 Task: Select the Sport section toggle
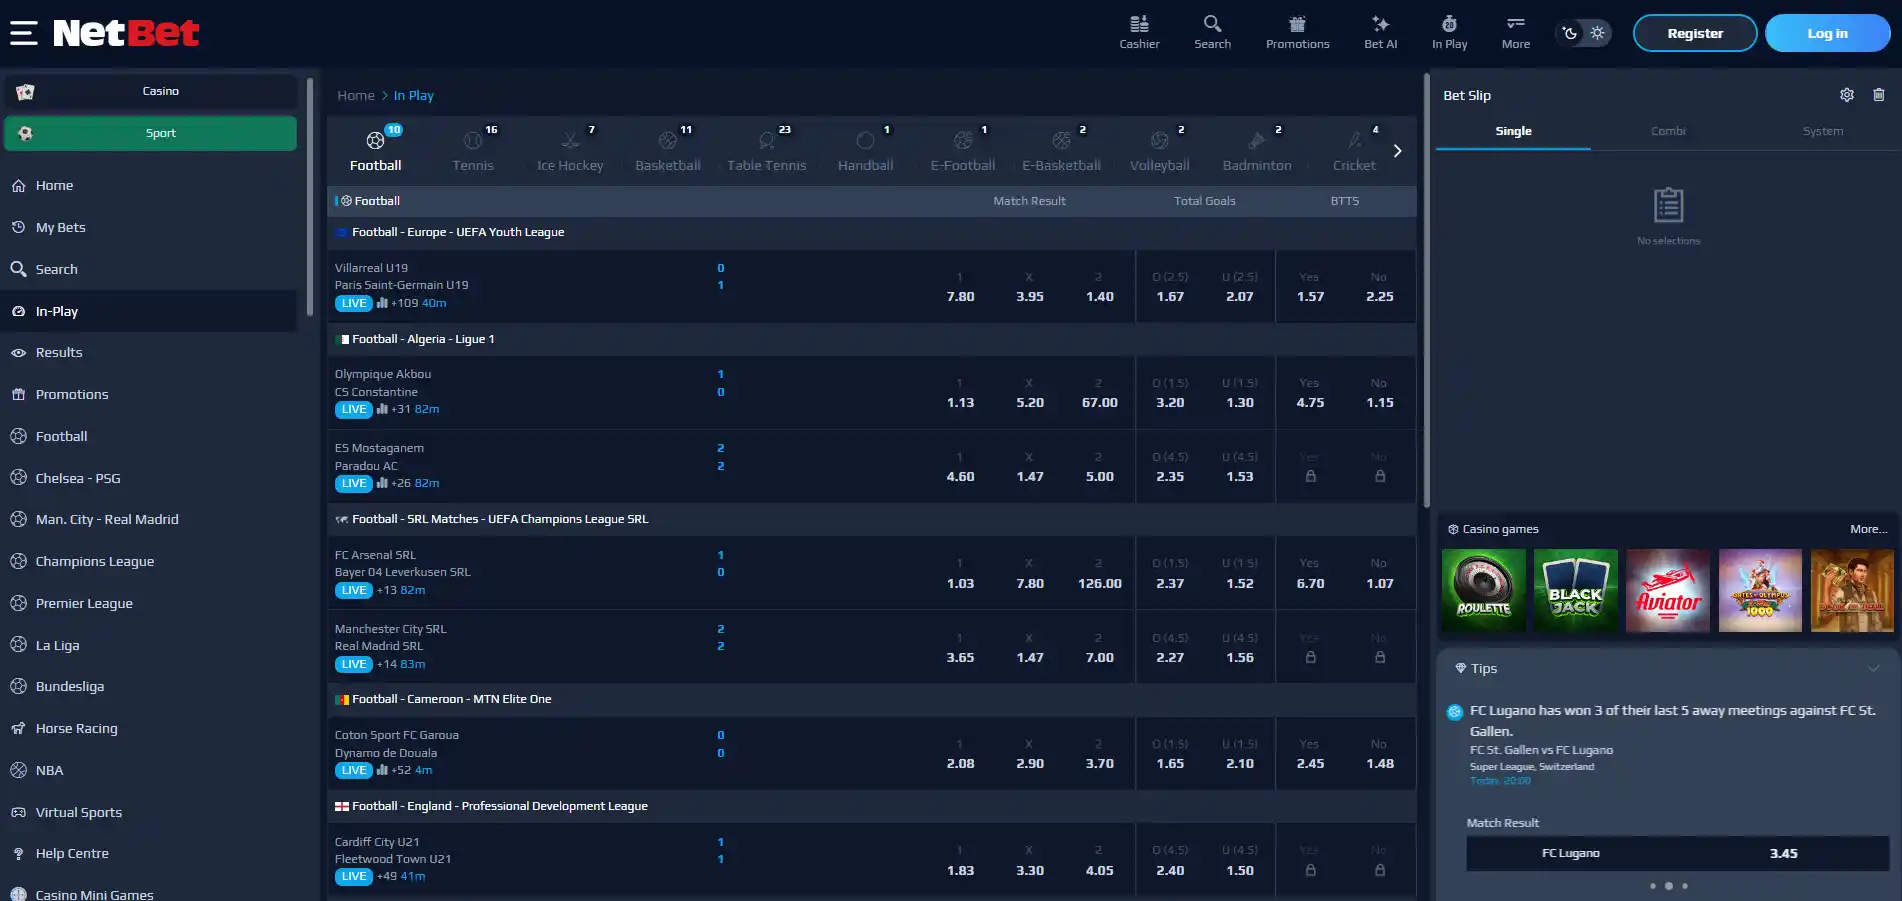[x=150, y=133]
